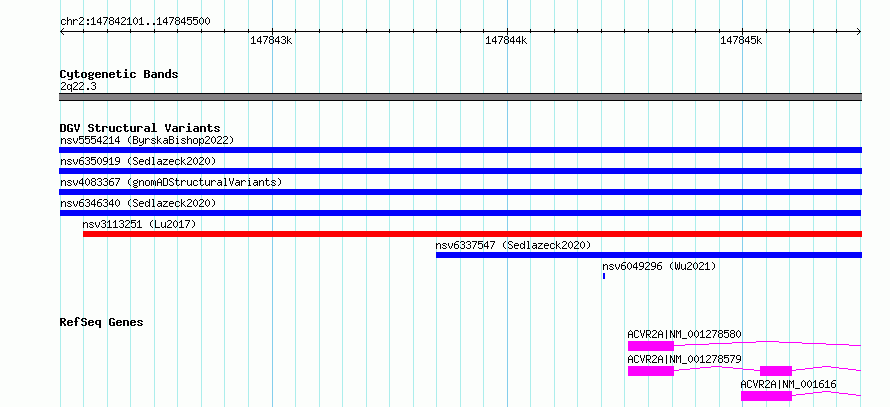The width and height of the screenshot is (890, 407).
Task: Click the Cytogenetic Bands track title
Action: point(119,74)
